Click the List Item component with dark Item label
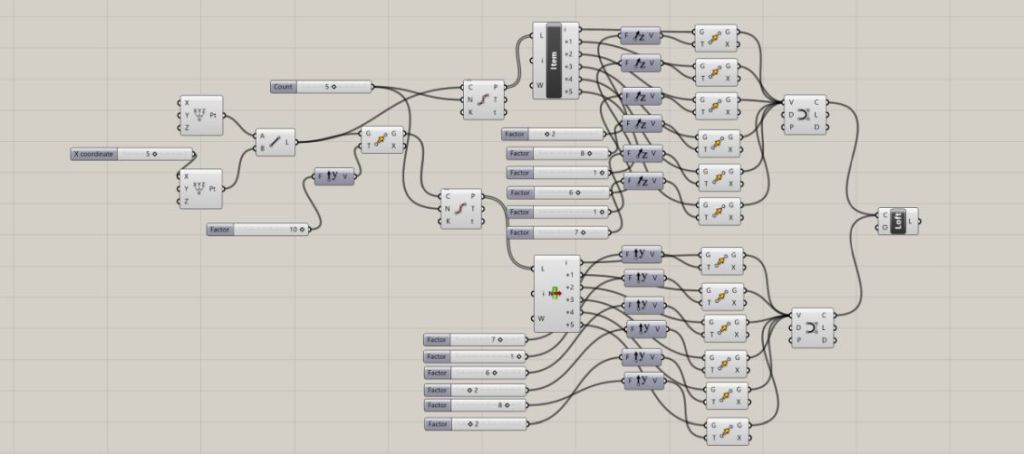The image size is (1024, 454). point(554,61)
